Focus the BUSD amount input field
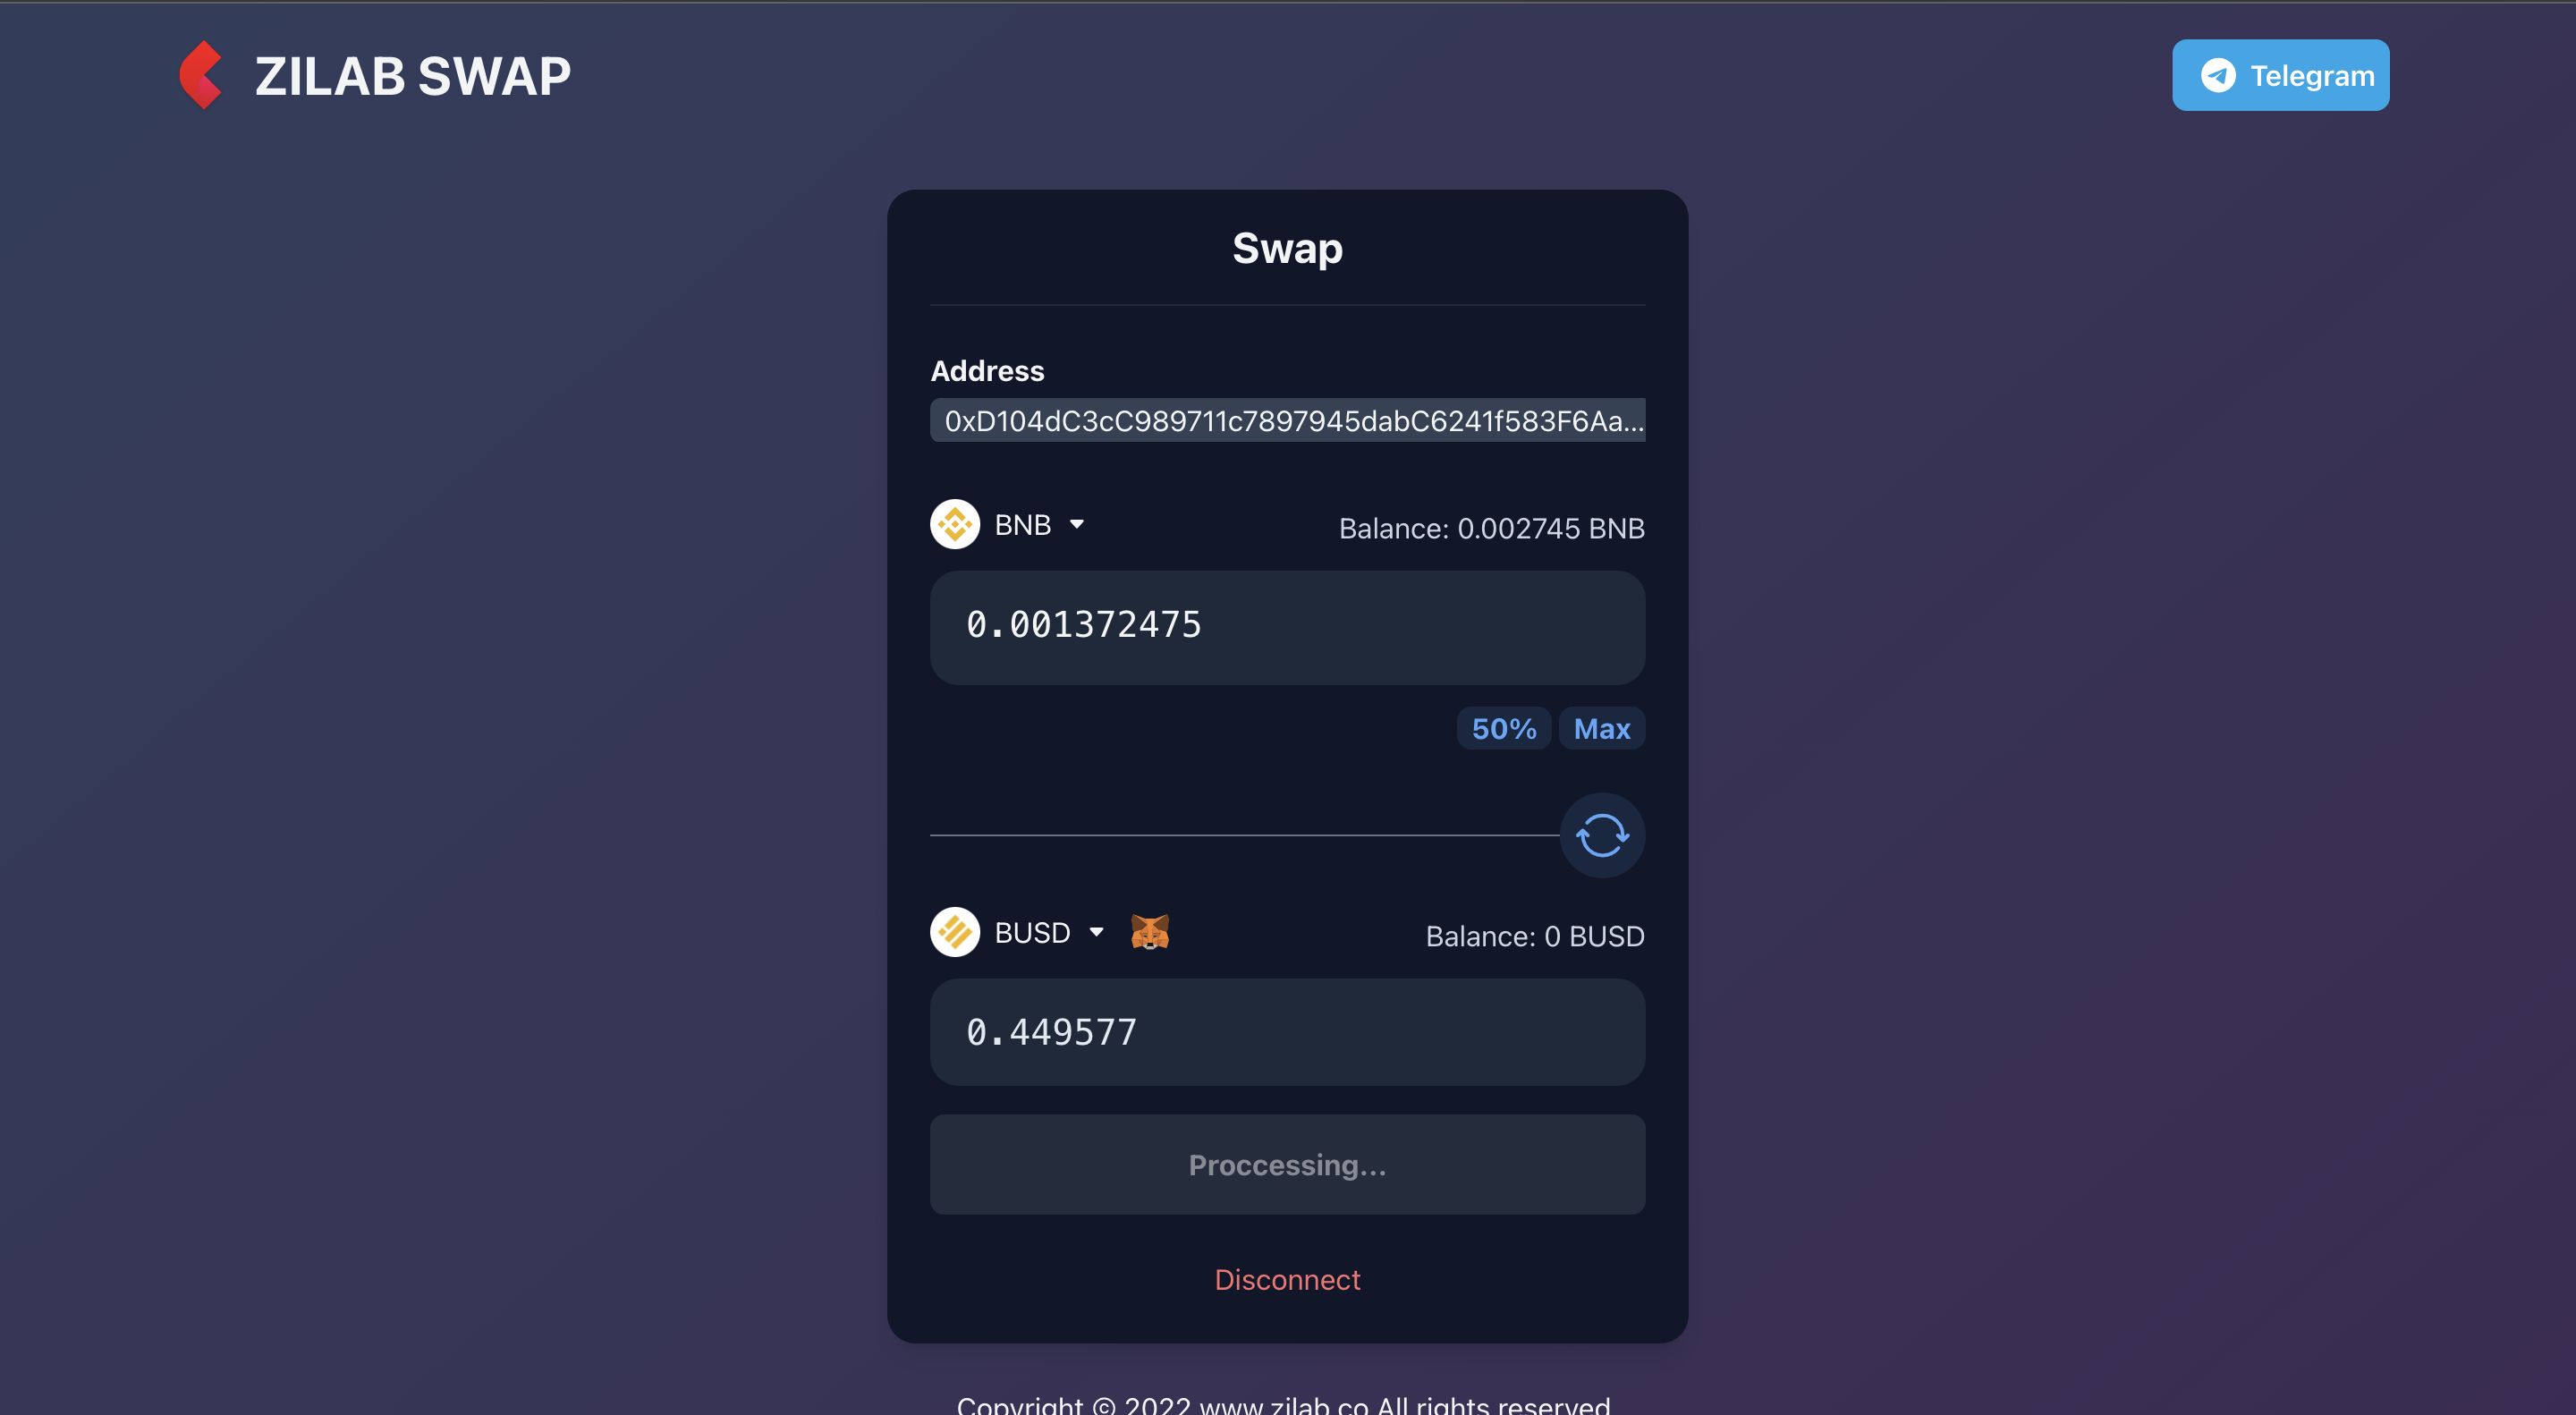Image resolution: width=2576 pixels, height=1415 pixels. (x=1287, y=1032)
